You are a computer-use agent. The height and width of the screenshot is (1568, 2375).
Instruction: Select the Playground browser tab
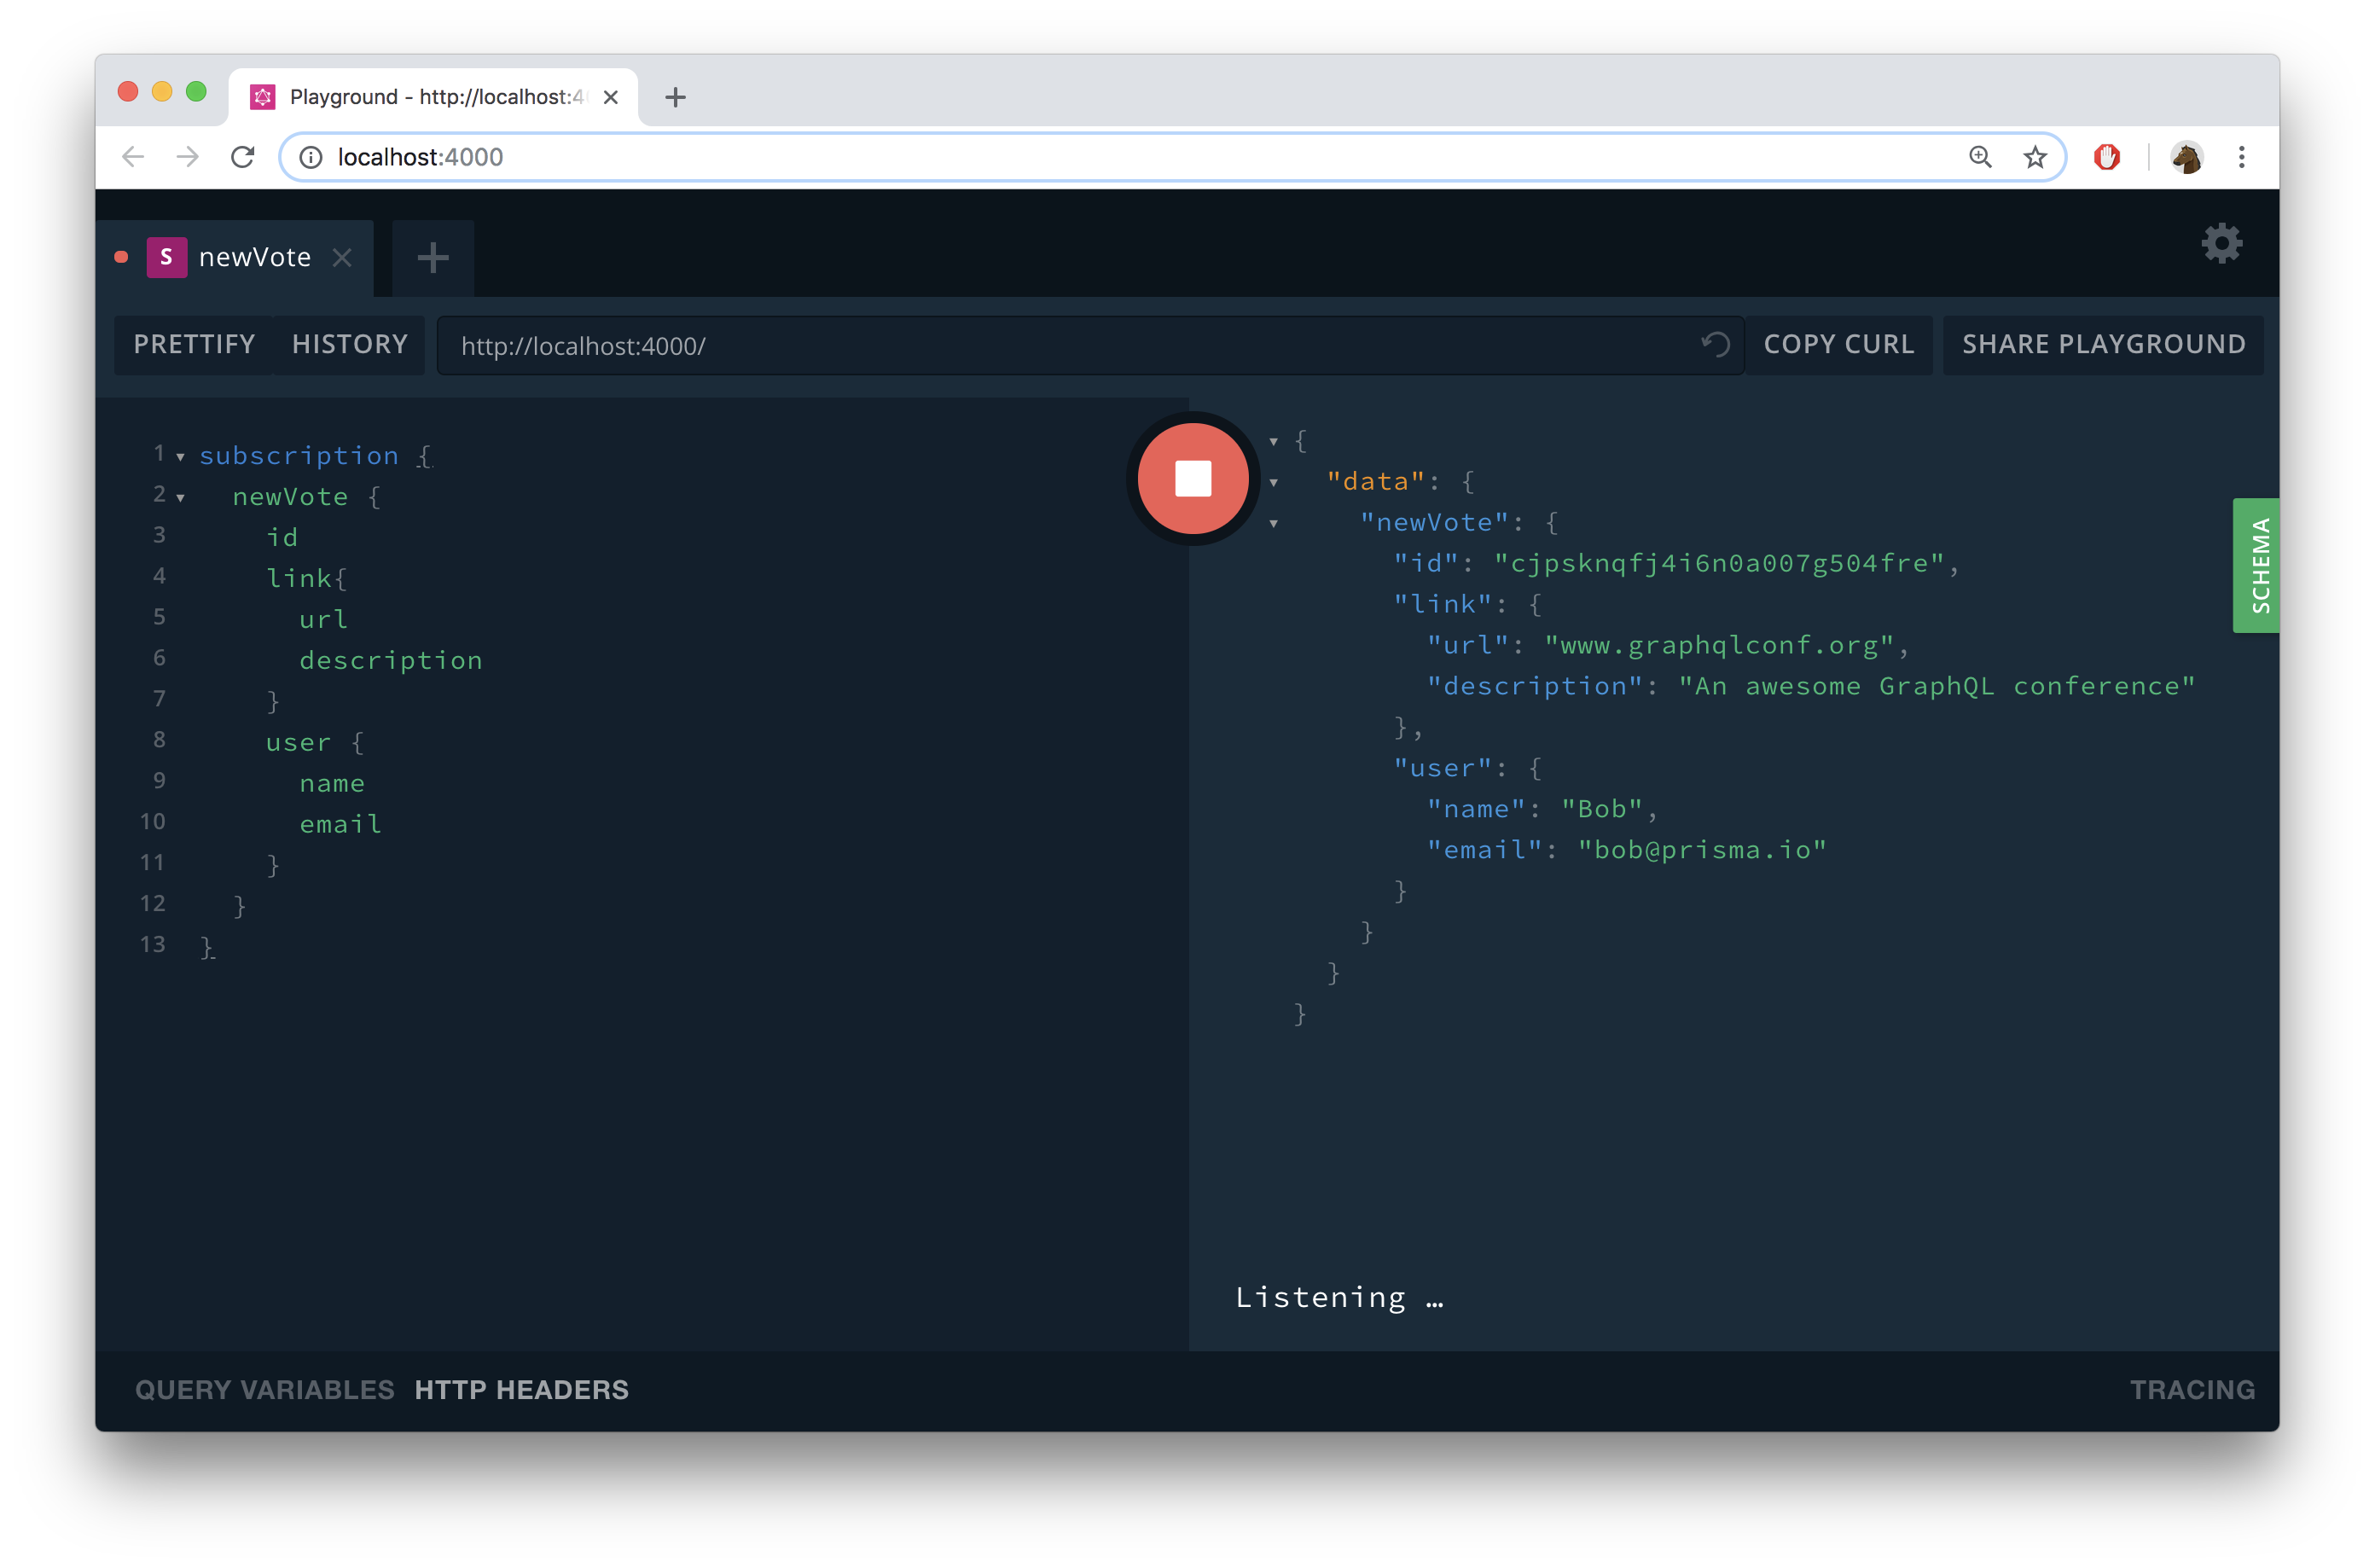tap(433, 97)
